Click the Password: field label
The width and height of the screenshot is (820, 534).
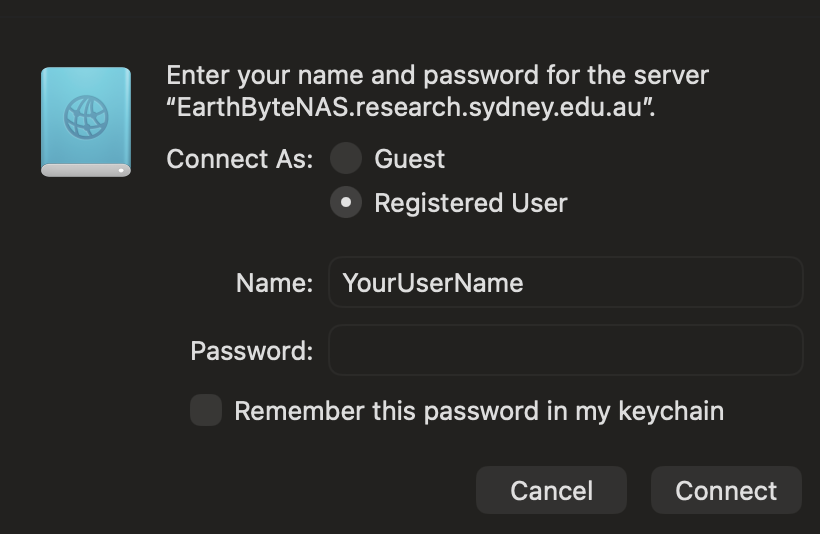(x=251, y=351)
